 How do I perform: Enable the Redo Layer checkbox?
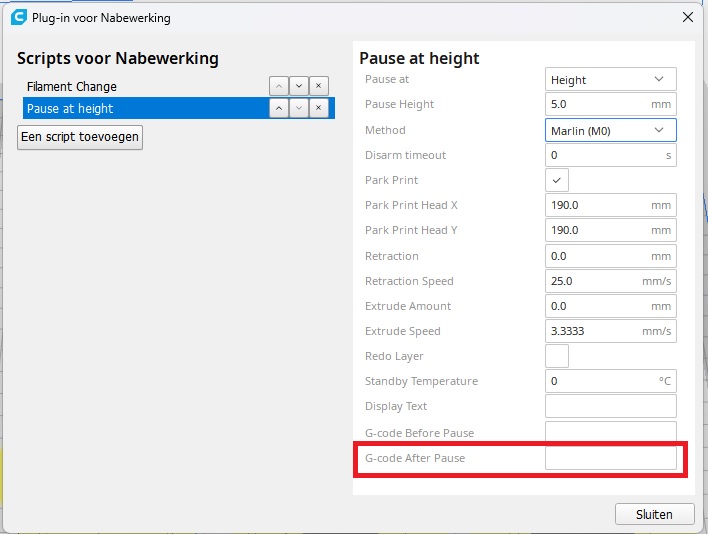tap(557, 356)
